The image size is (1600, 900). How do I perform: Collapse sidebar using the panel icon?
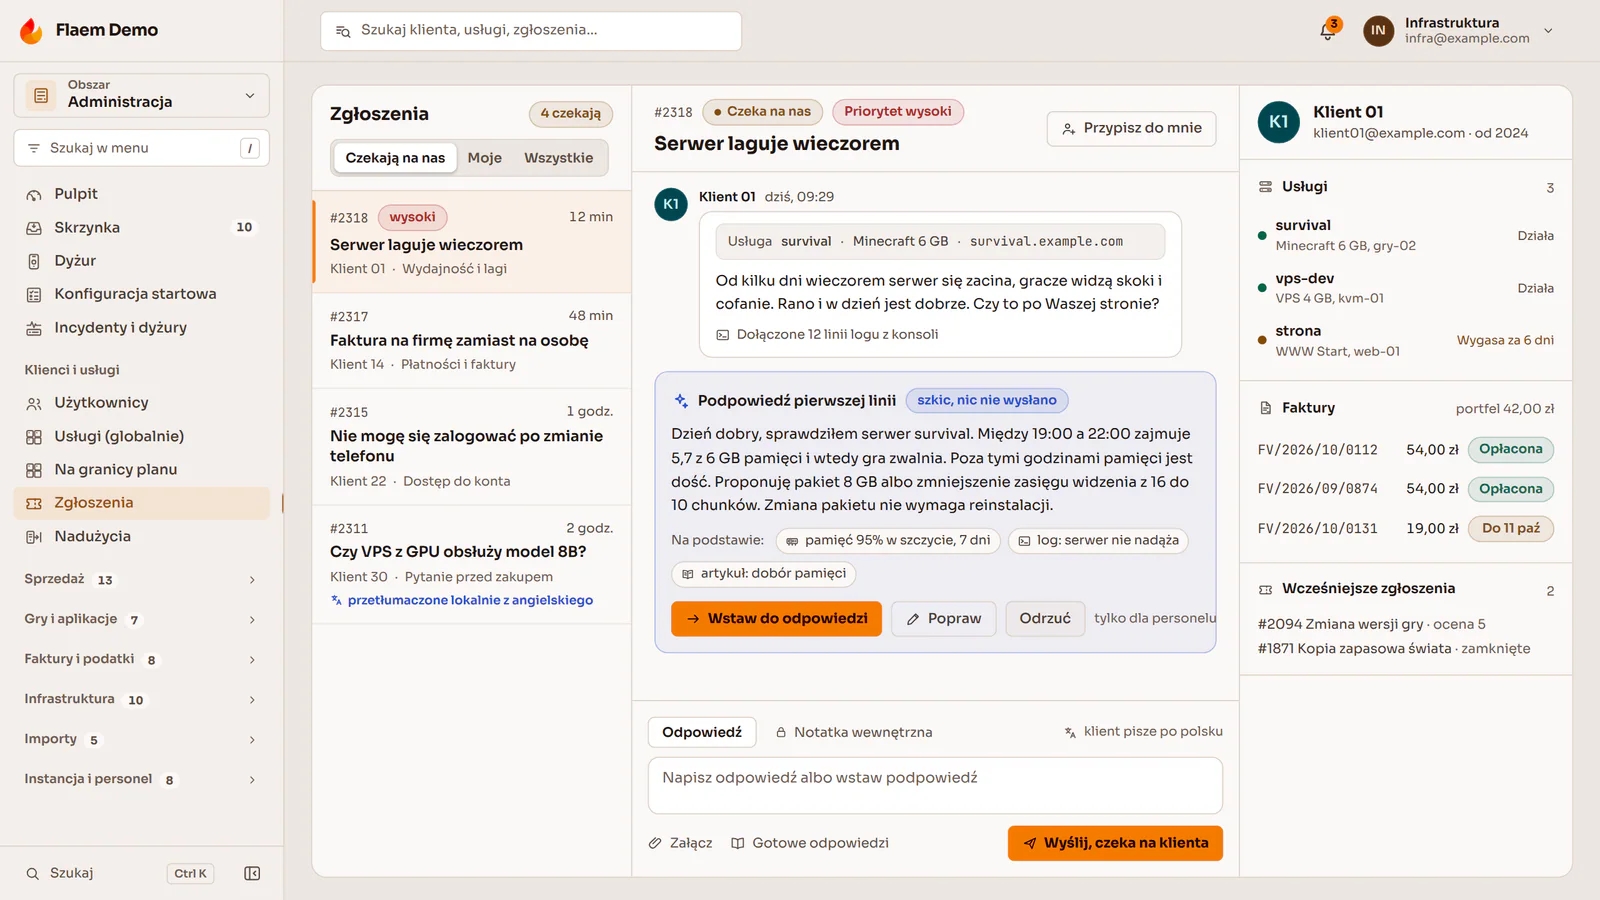(252, 873)
